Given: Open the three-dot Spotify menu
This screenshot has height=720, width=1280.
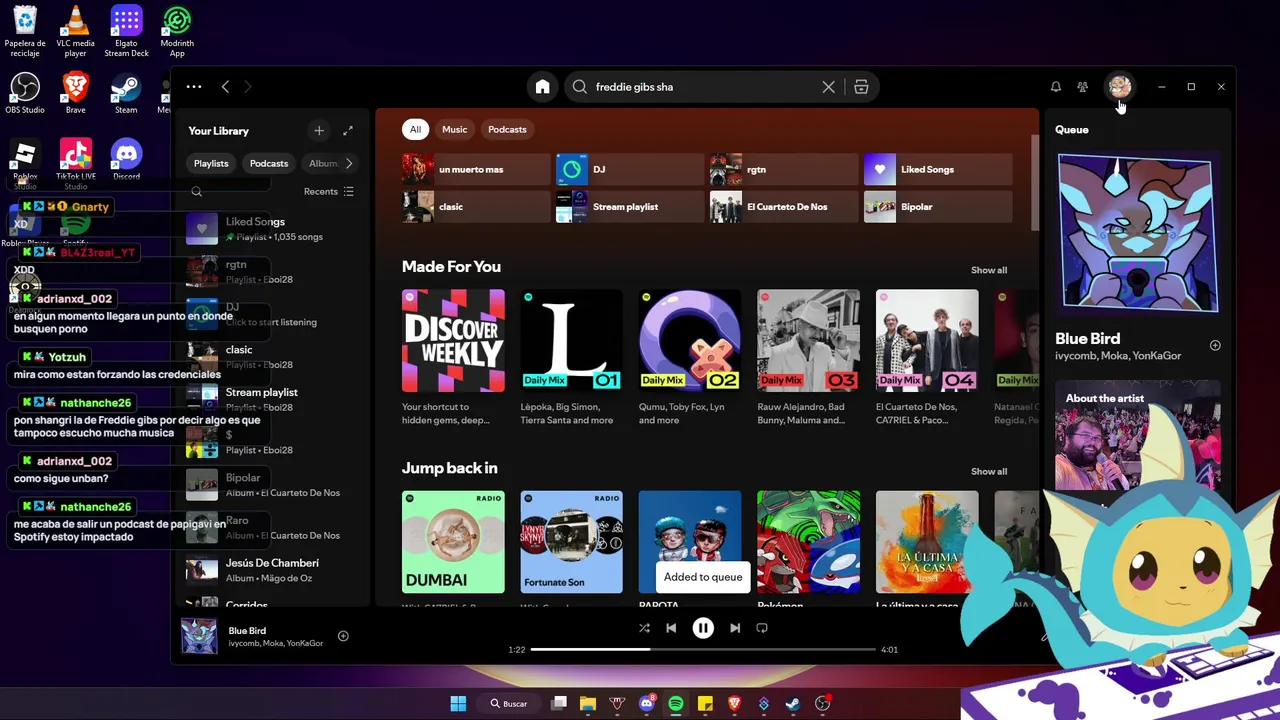Looking at the screenshot, I should click(x=194, y=87).
